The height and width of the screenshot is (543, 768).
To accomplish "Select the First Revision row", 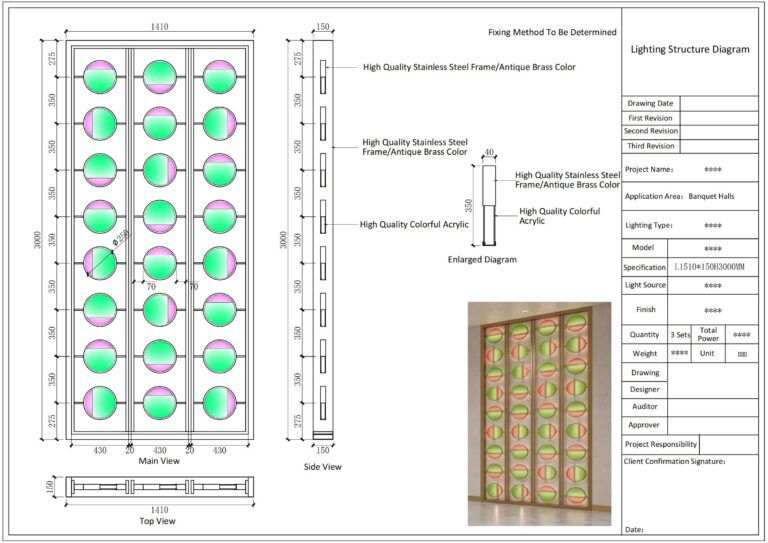I will (650, 117).
